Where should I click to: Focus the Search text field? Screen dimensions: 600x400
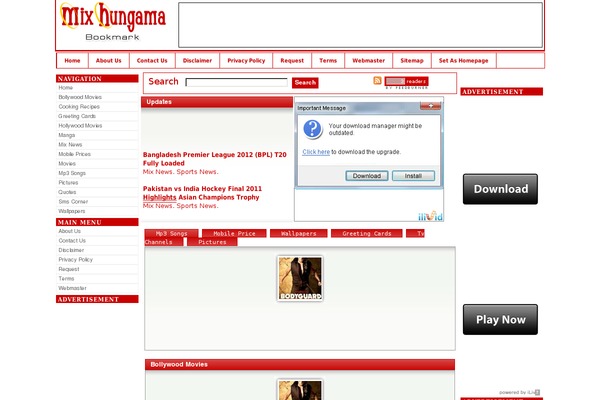pos(236,82)
